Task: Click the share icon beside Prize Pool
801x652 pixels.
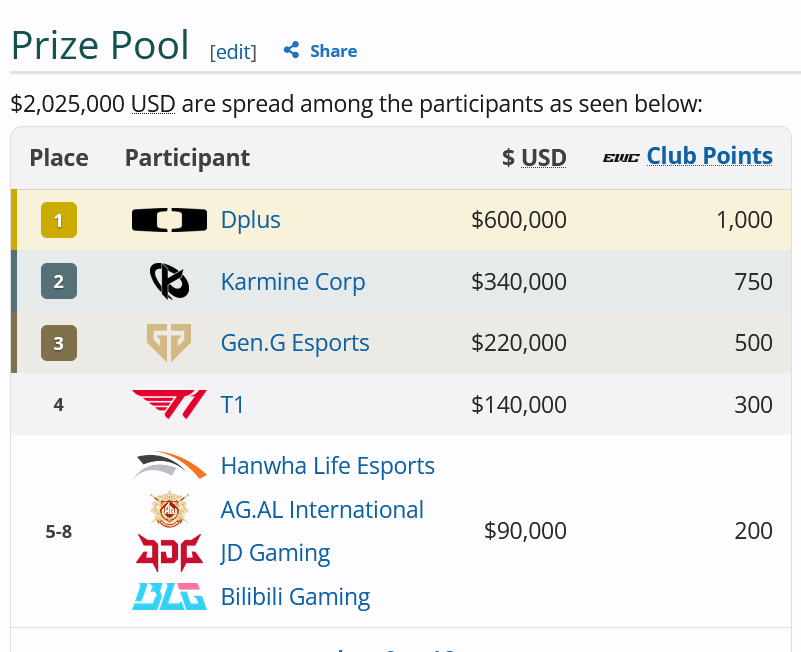Action: pos(291,50)
